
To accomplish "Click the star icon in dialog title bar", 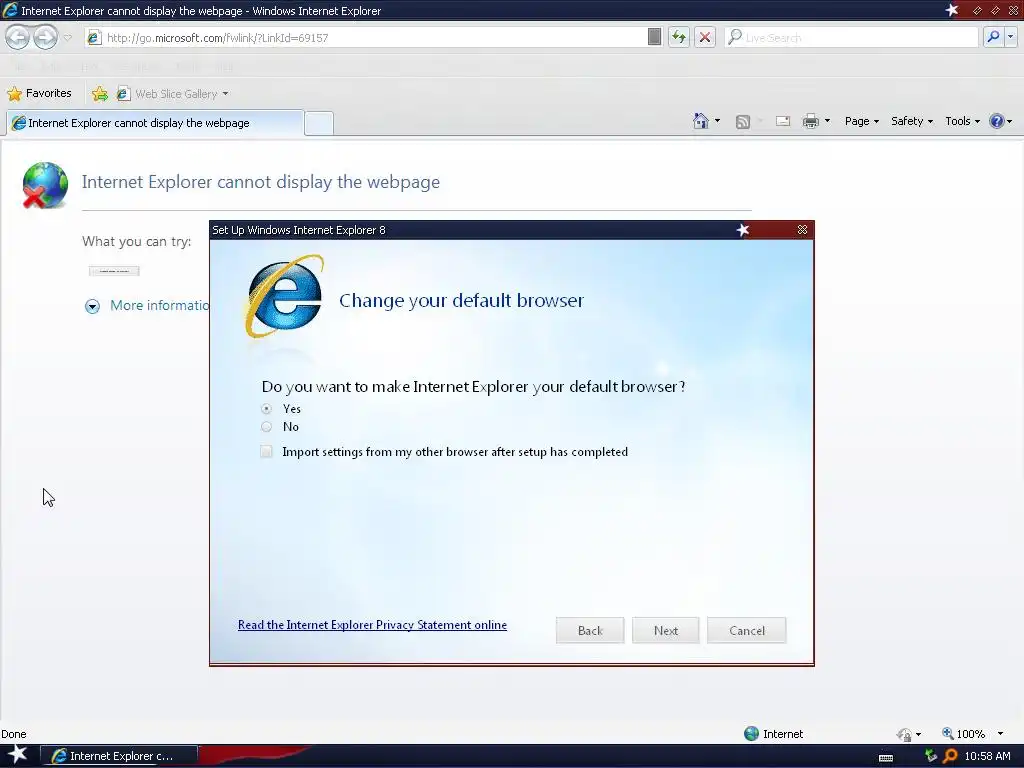I will point(743,230).
